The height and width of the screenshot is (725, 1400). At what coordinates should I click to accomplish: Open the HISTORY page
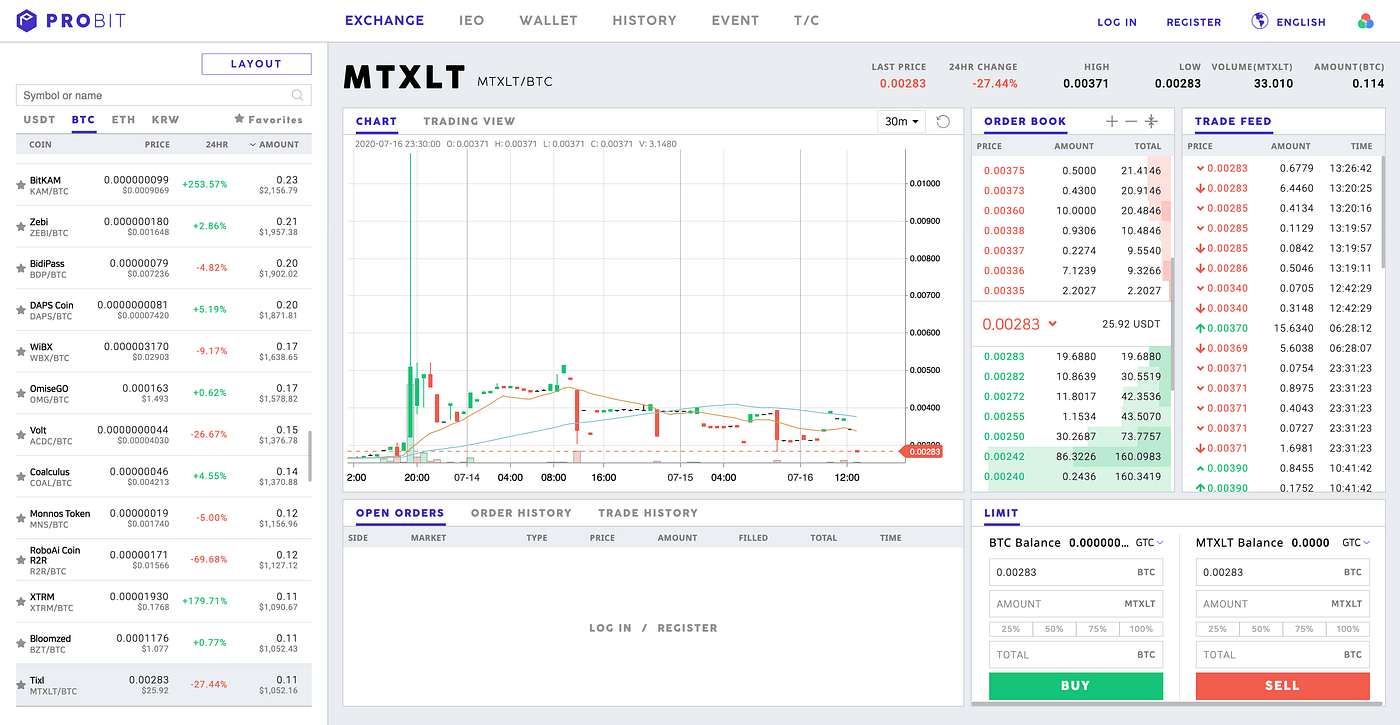645,20
